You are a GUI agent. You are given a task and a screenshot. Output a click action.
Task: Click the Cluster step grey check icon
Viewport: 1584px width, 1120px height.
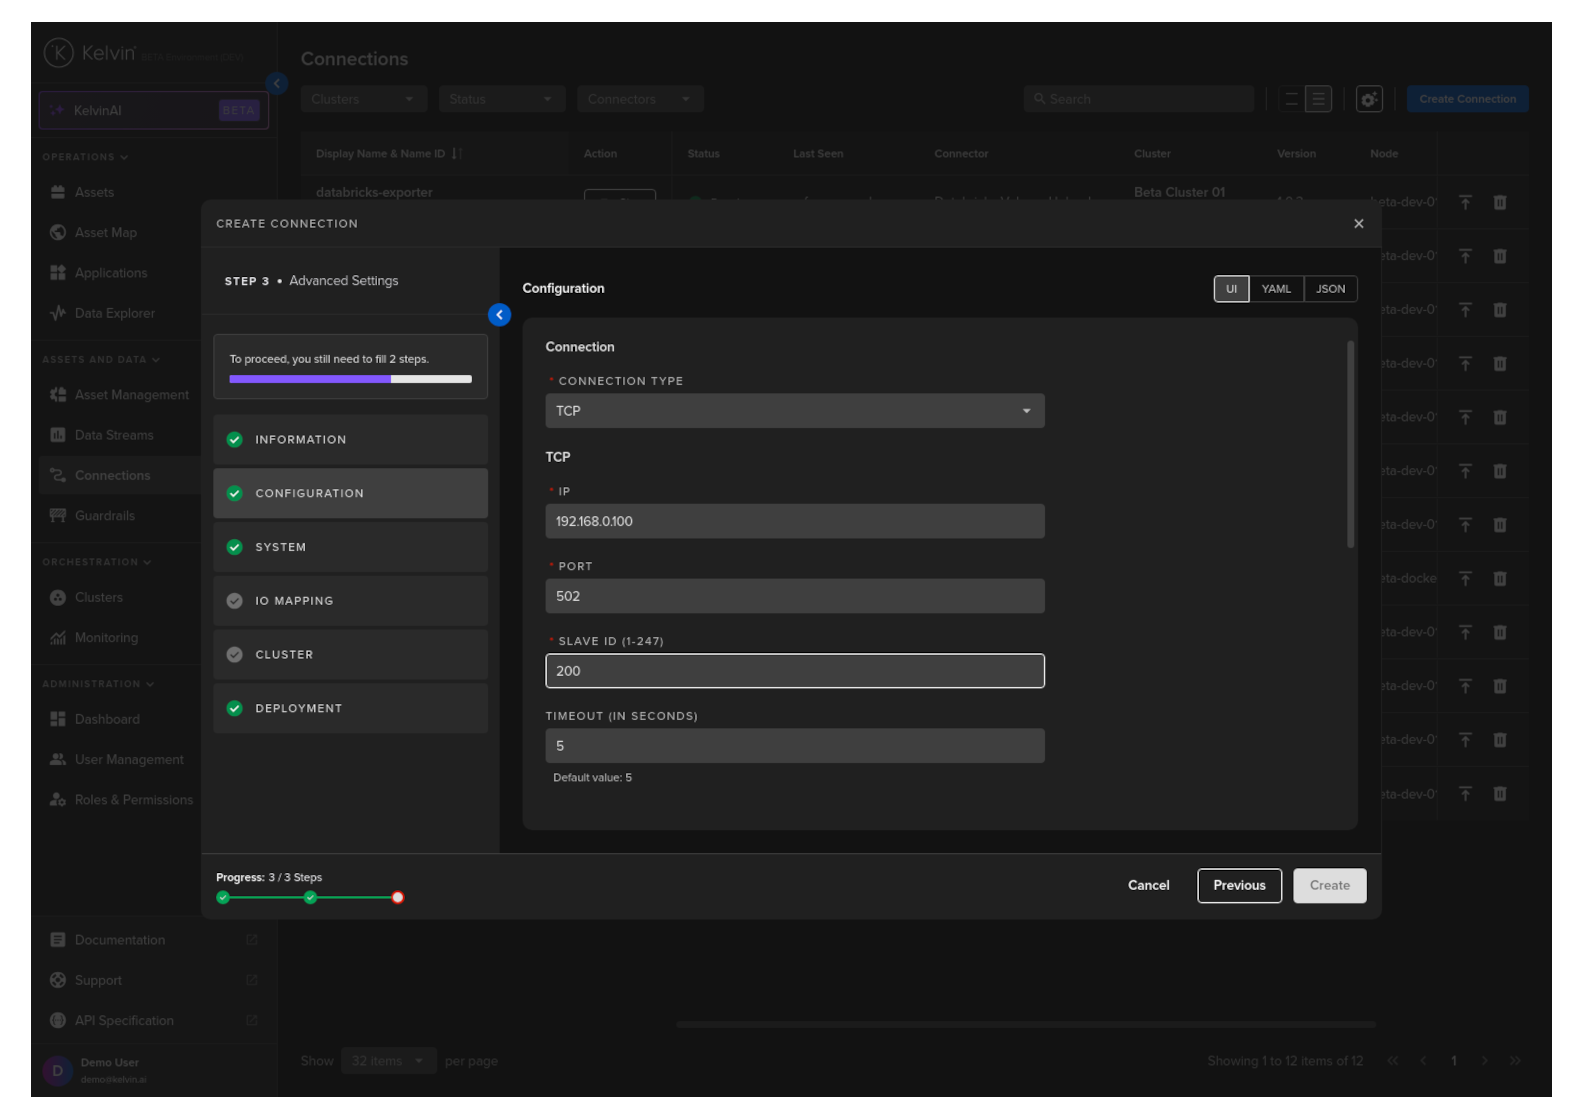tap(235, 655)
